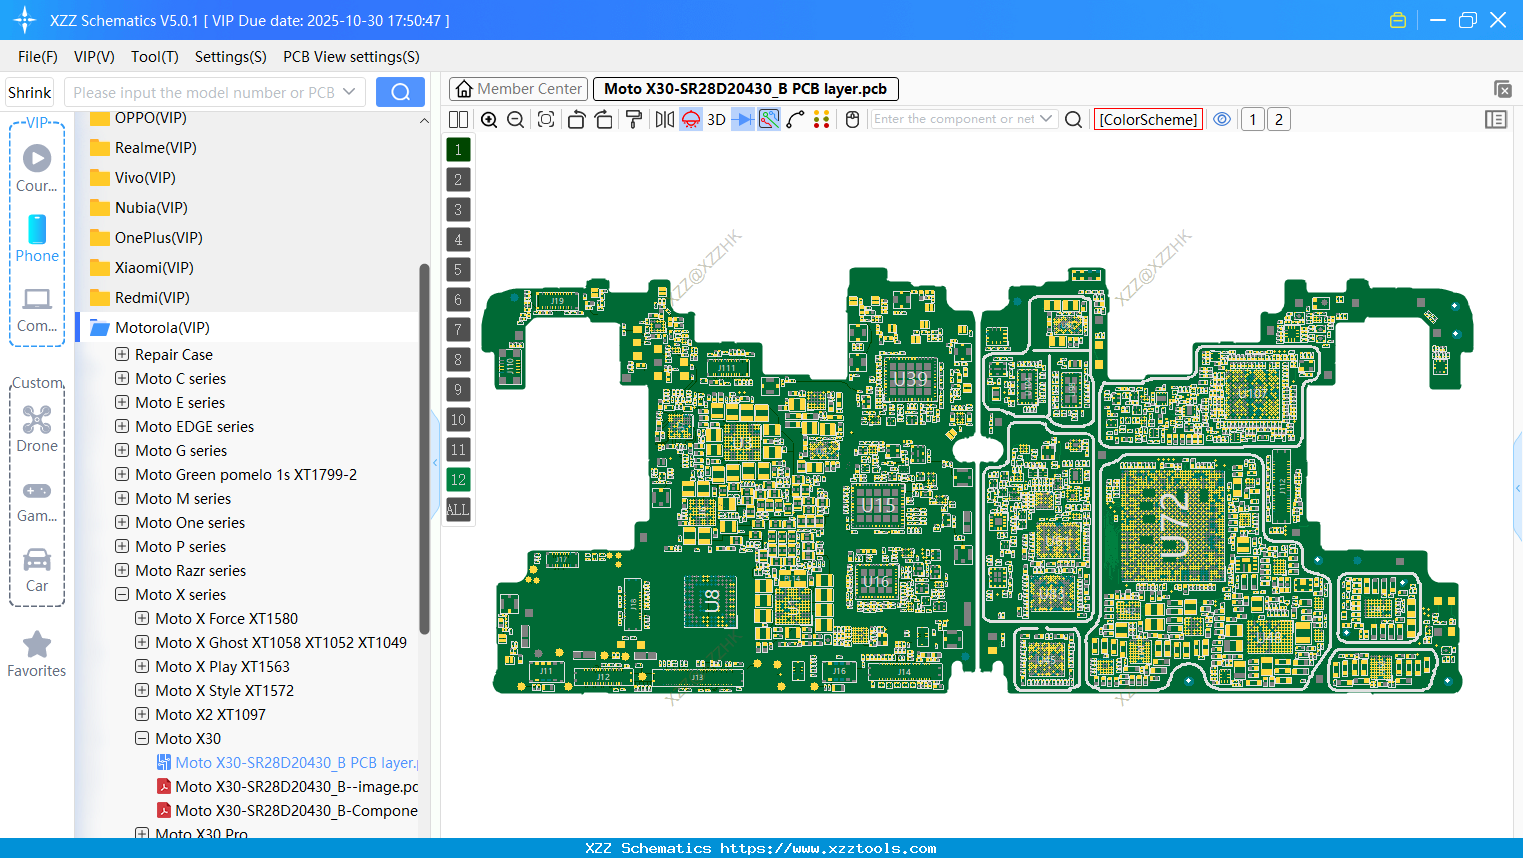Switch to 3D view
This screenshot has height=858, width=1523.
point(716,119)
